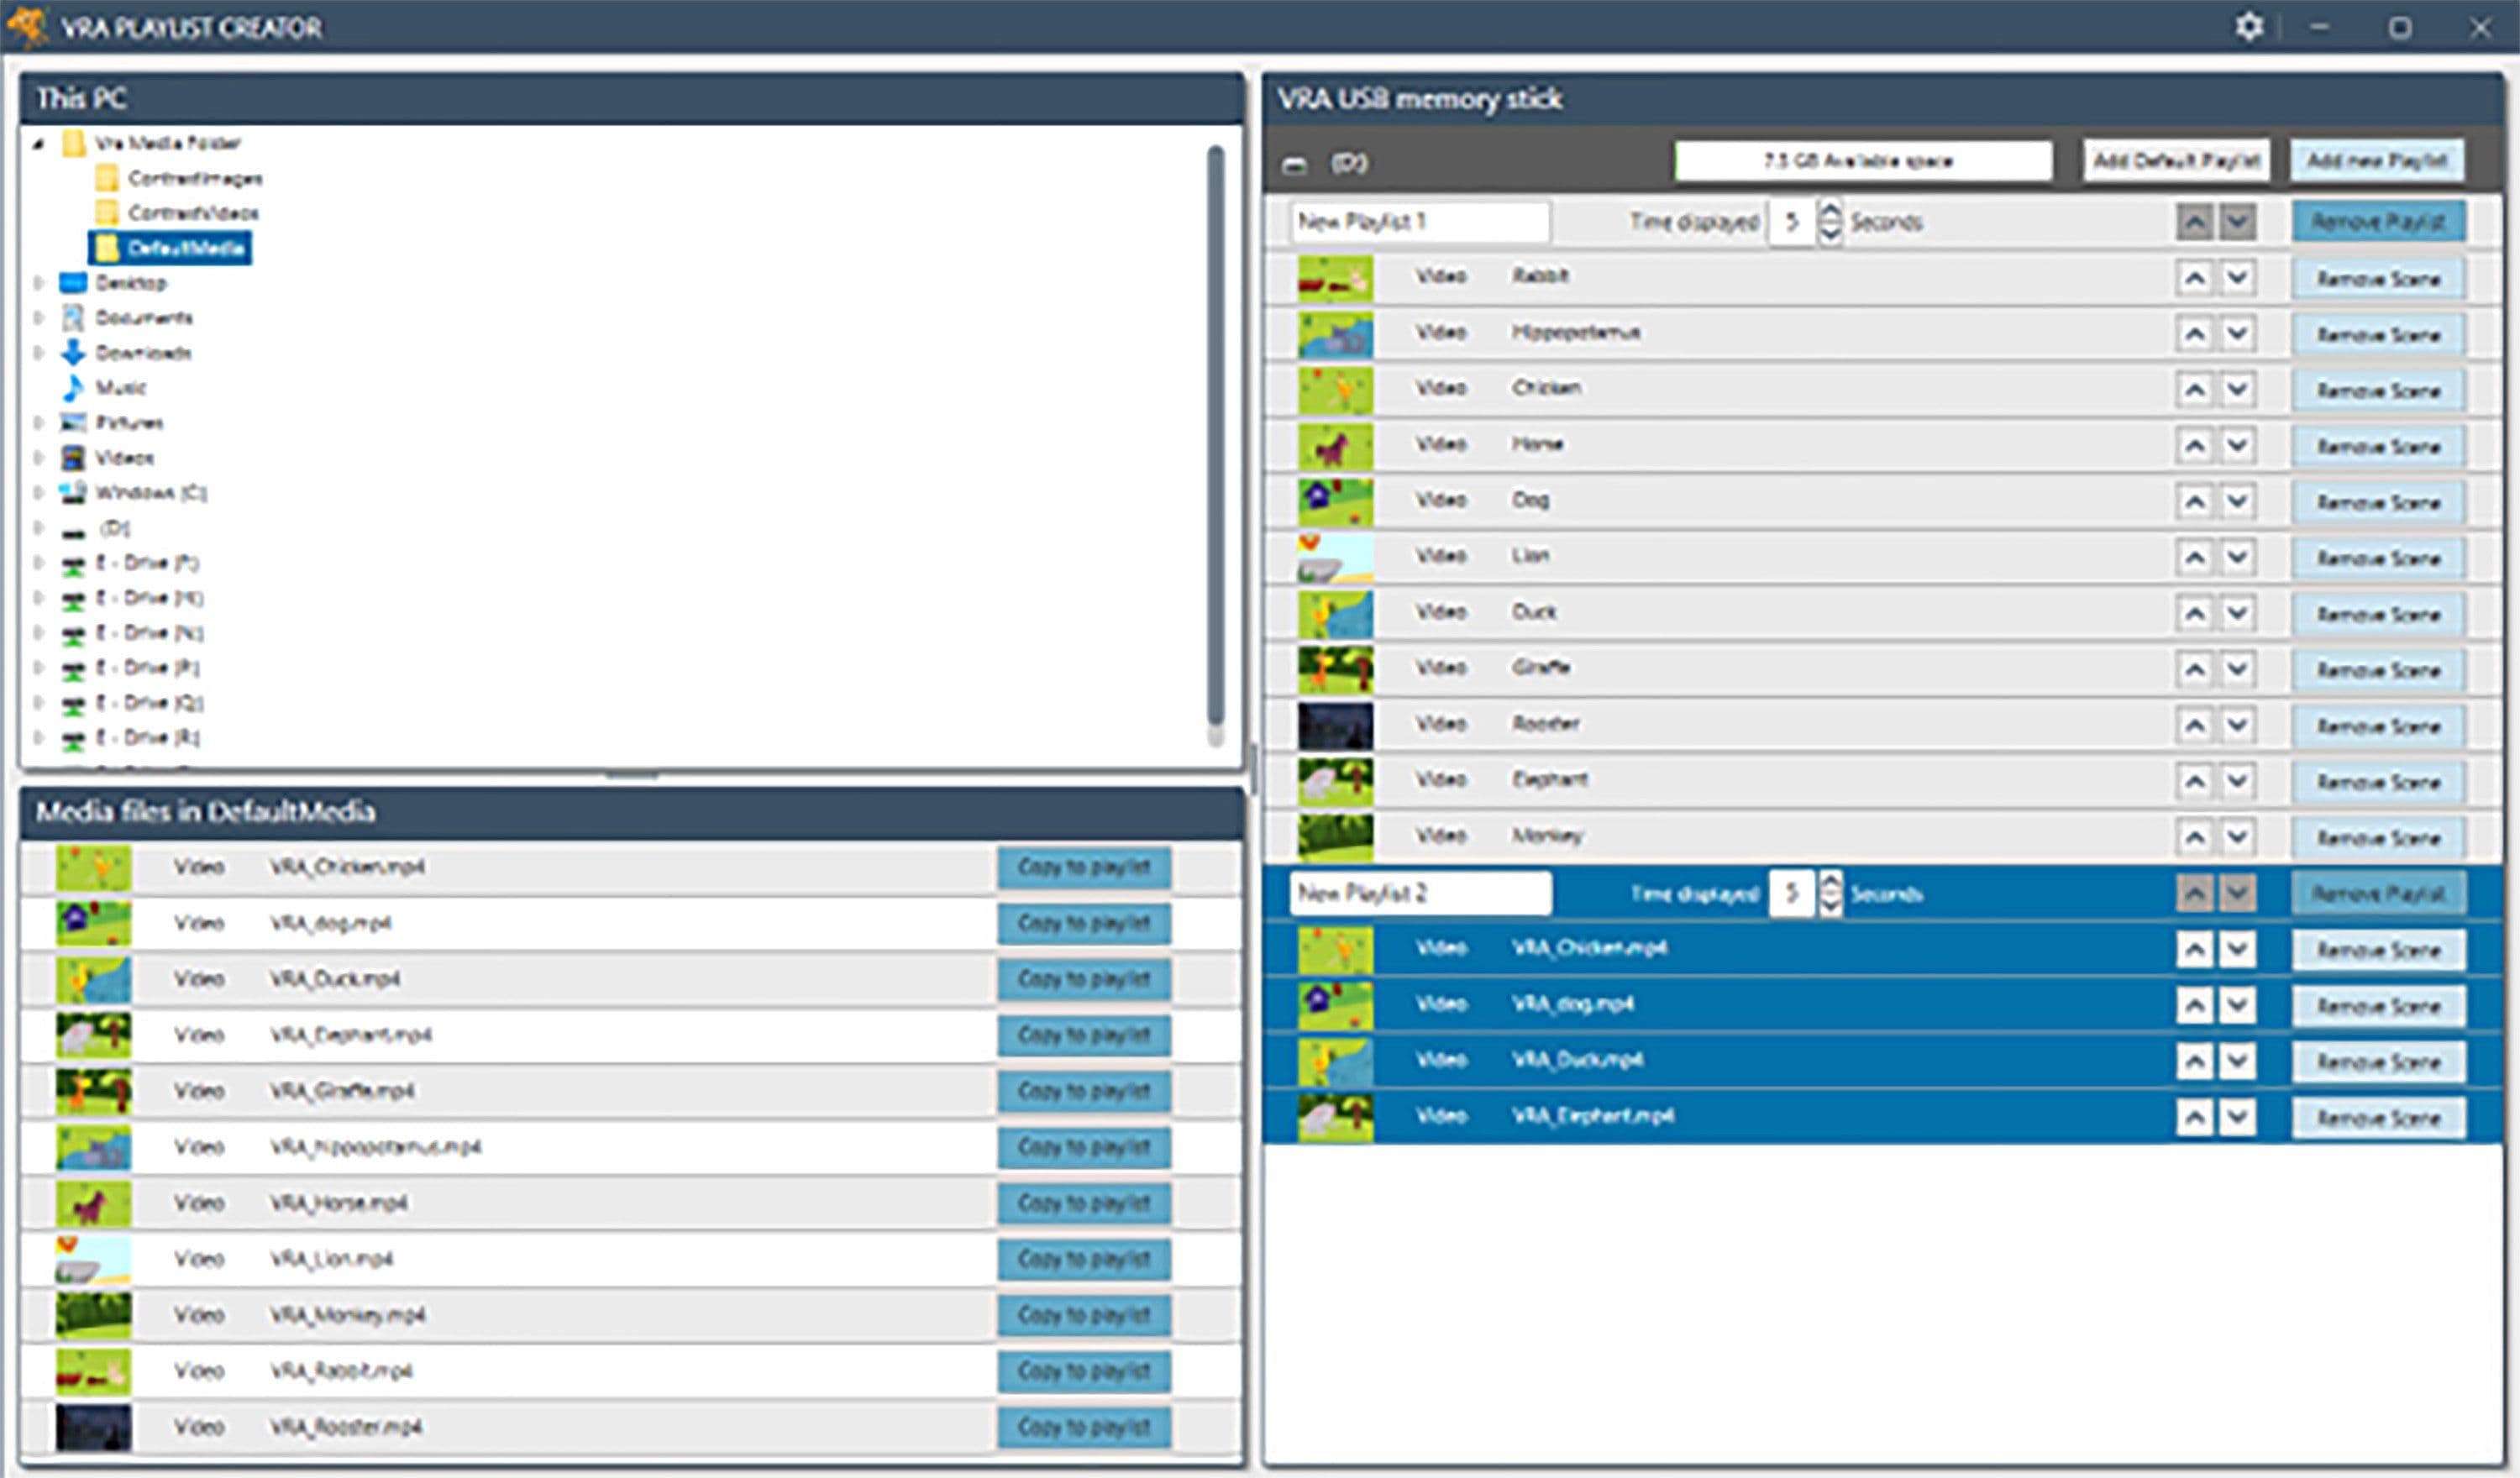The width and height of the screenshot is (2520, 1478).
Task: Copy VRA_Lion.mp4 to playlist
Action: pyautogui.click(x=1084, y=1259)
